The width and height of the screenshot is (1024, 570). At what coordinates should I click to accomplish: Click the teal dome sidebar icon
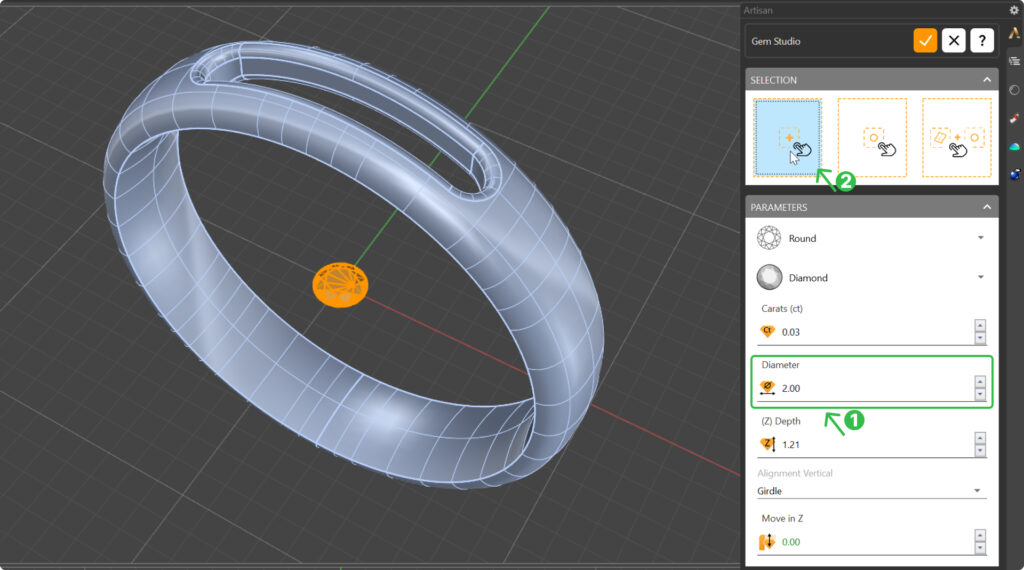tap(1014, 147)
